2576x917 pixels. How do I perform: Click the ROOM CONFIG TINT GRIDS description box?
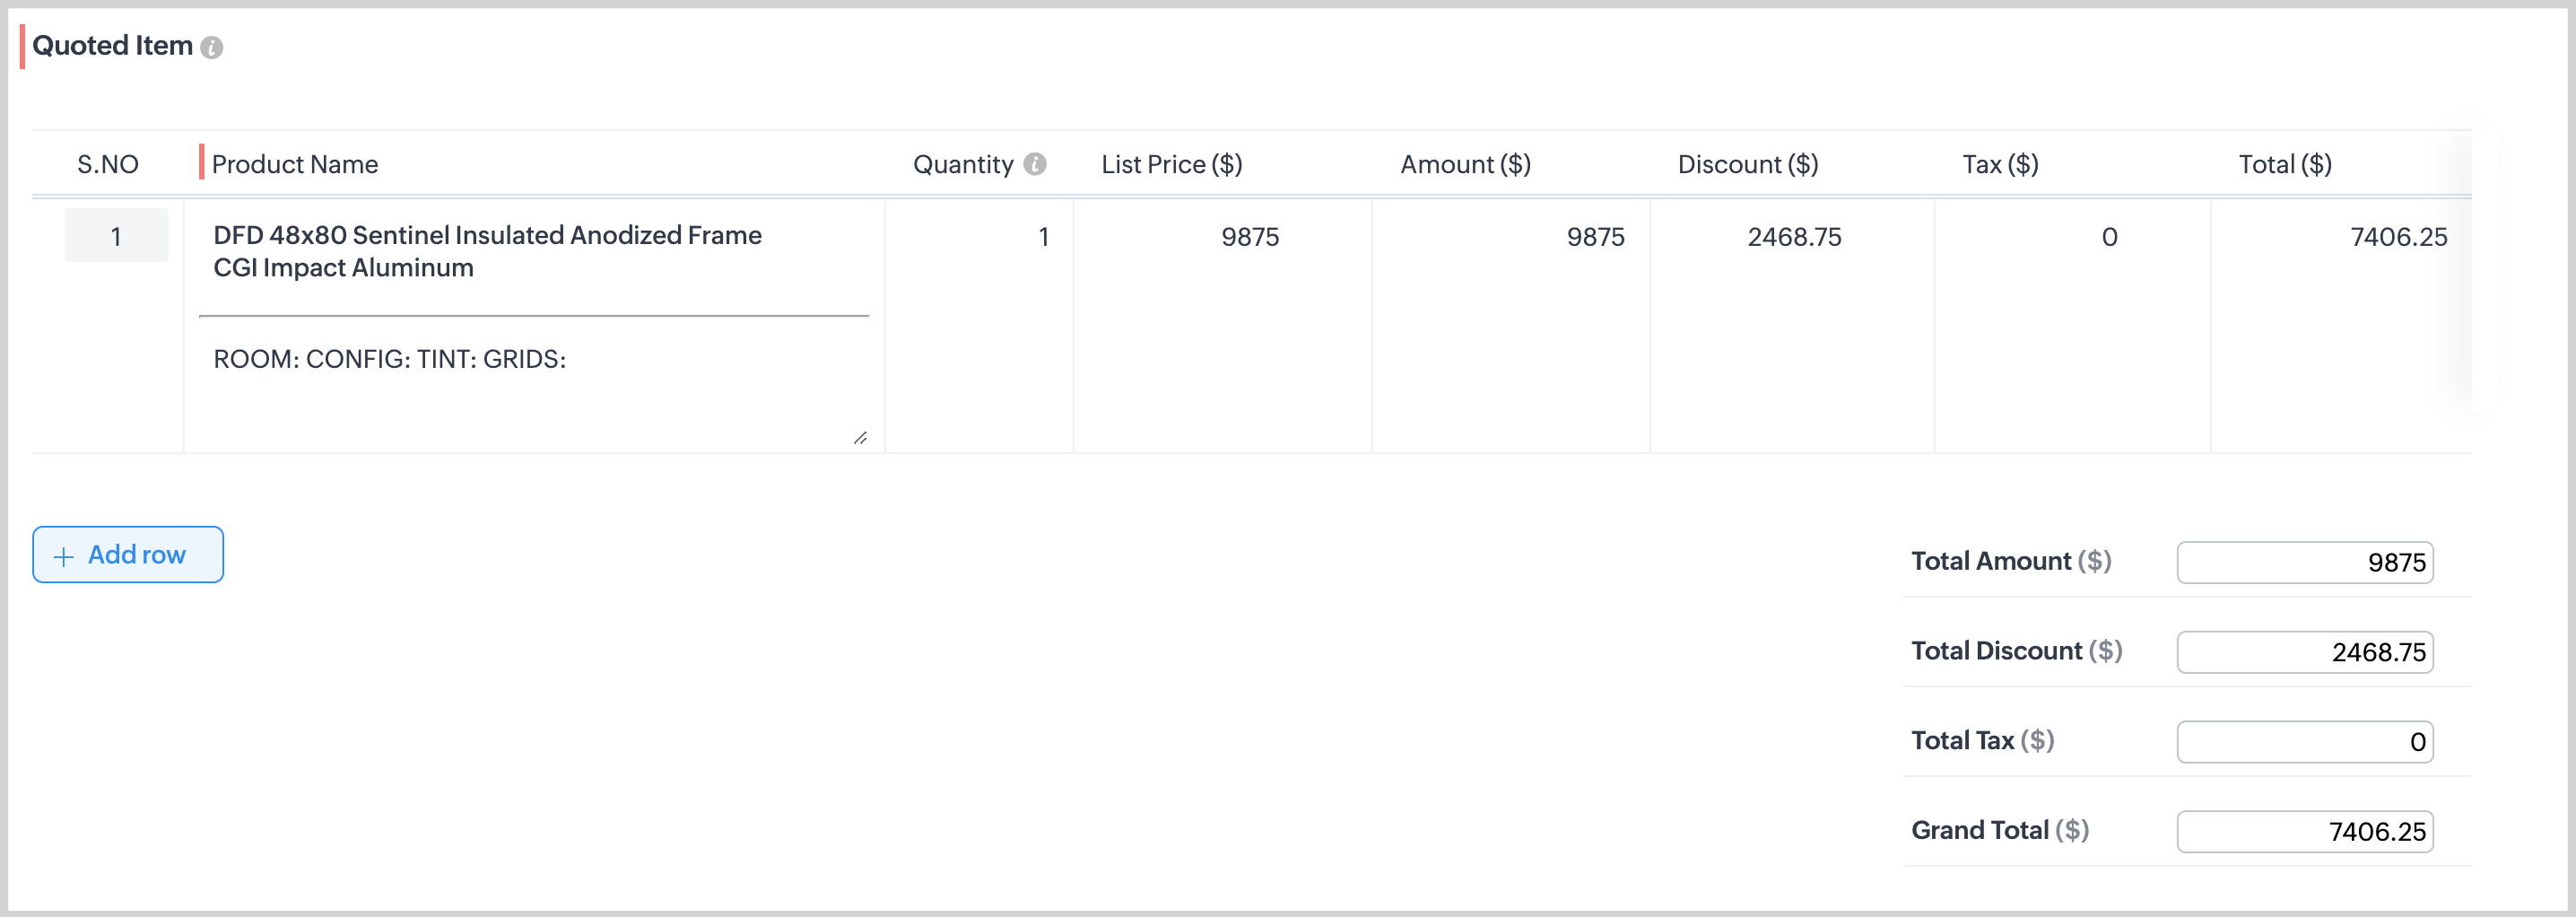click(533, 383)
